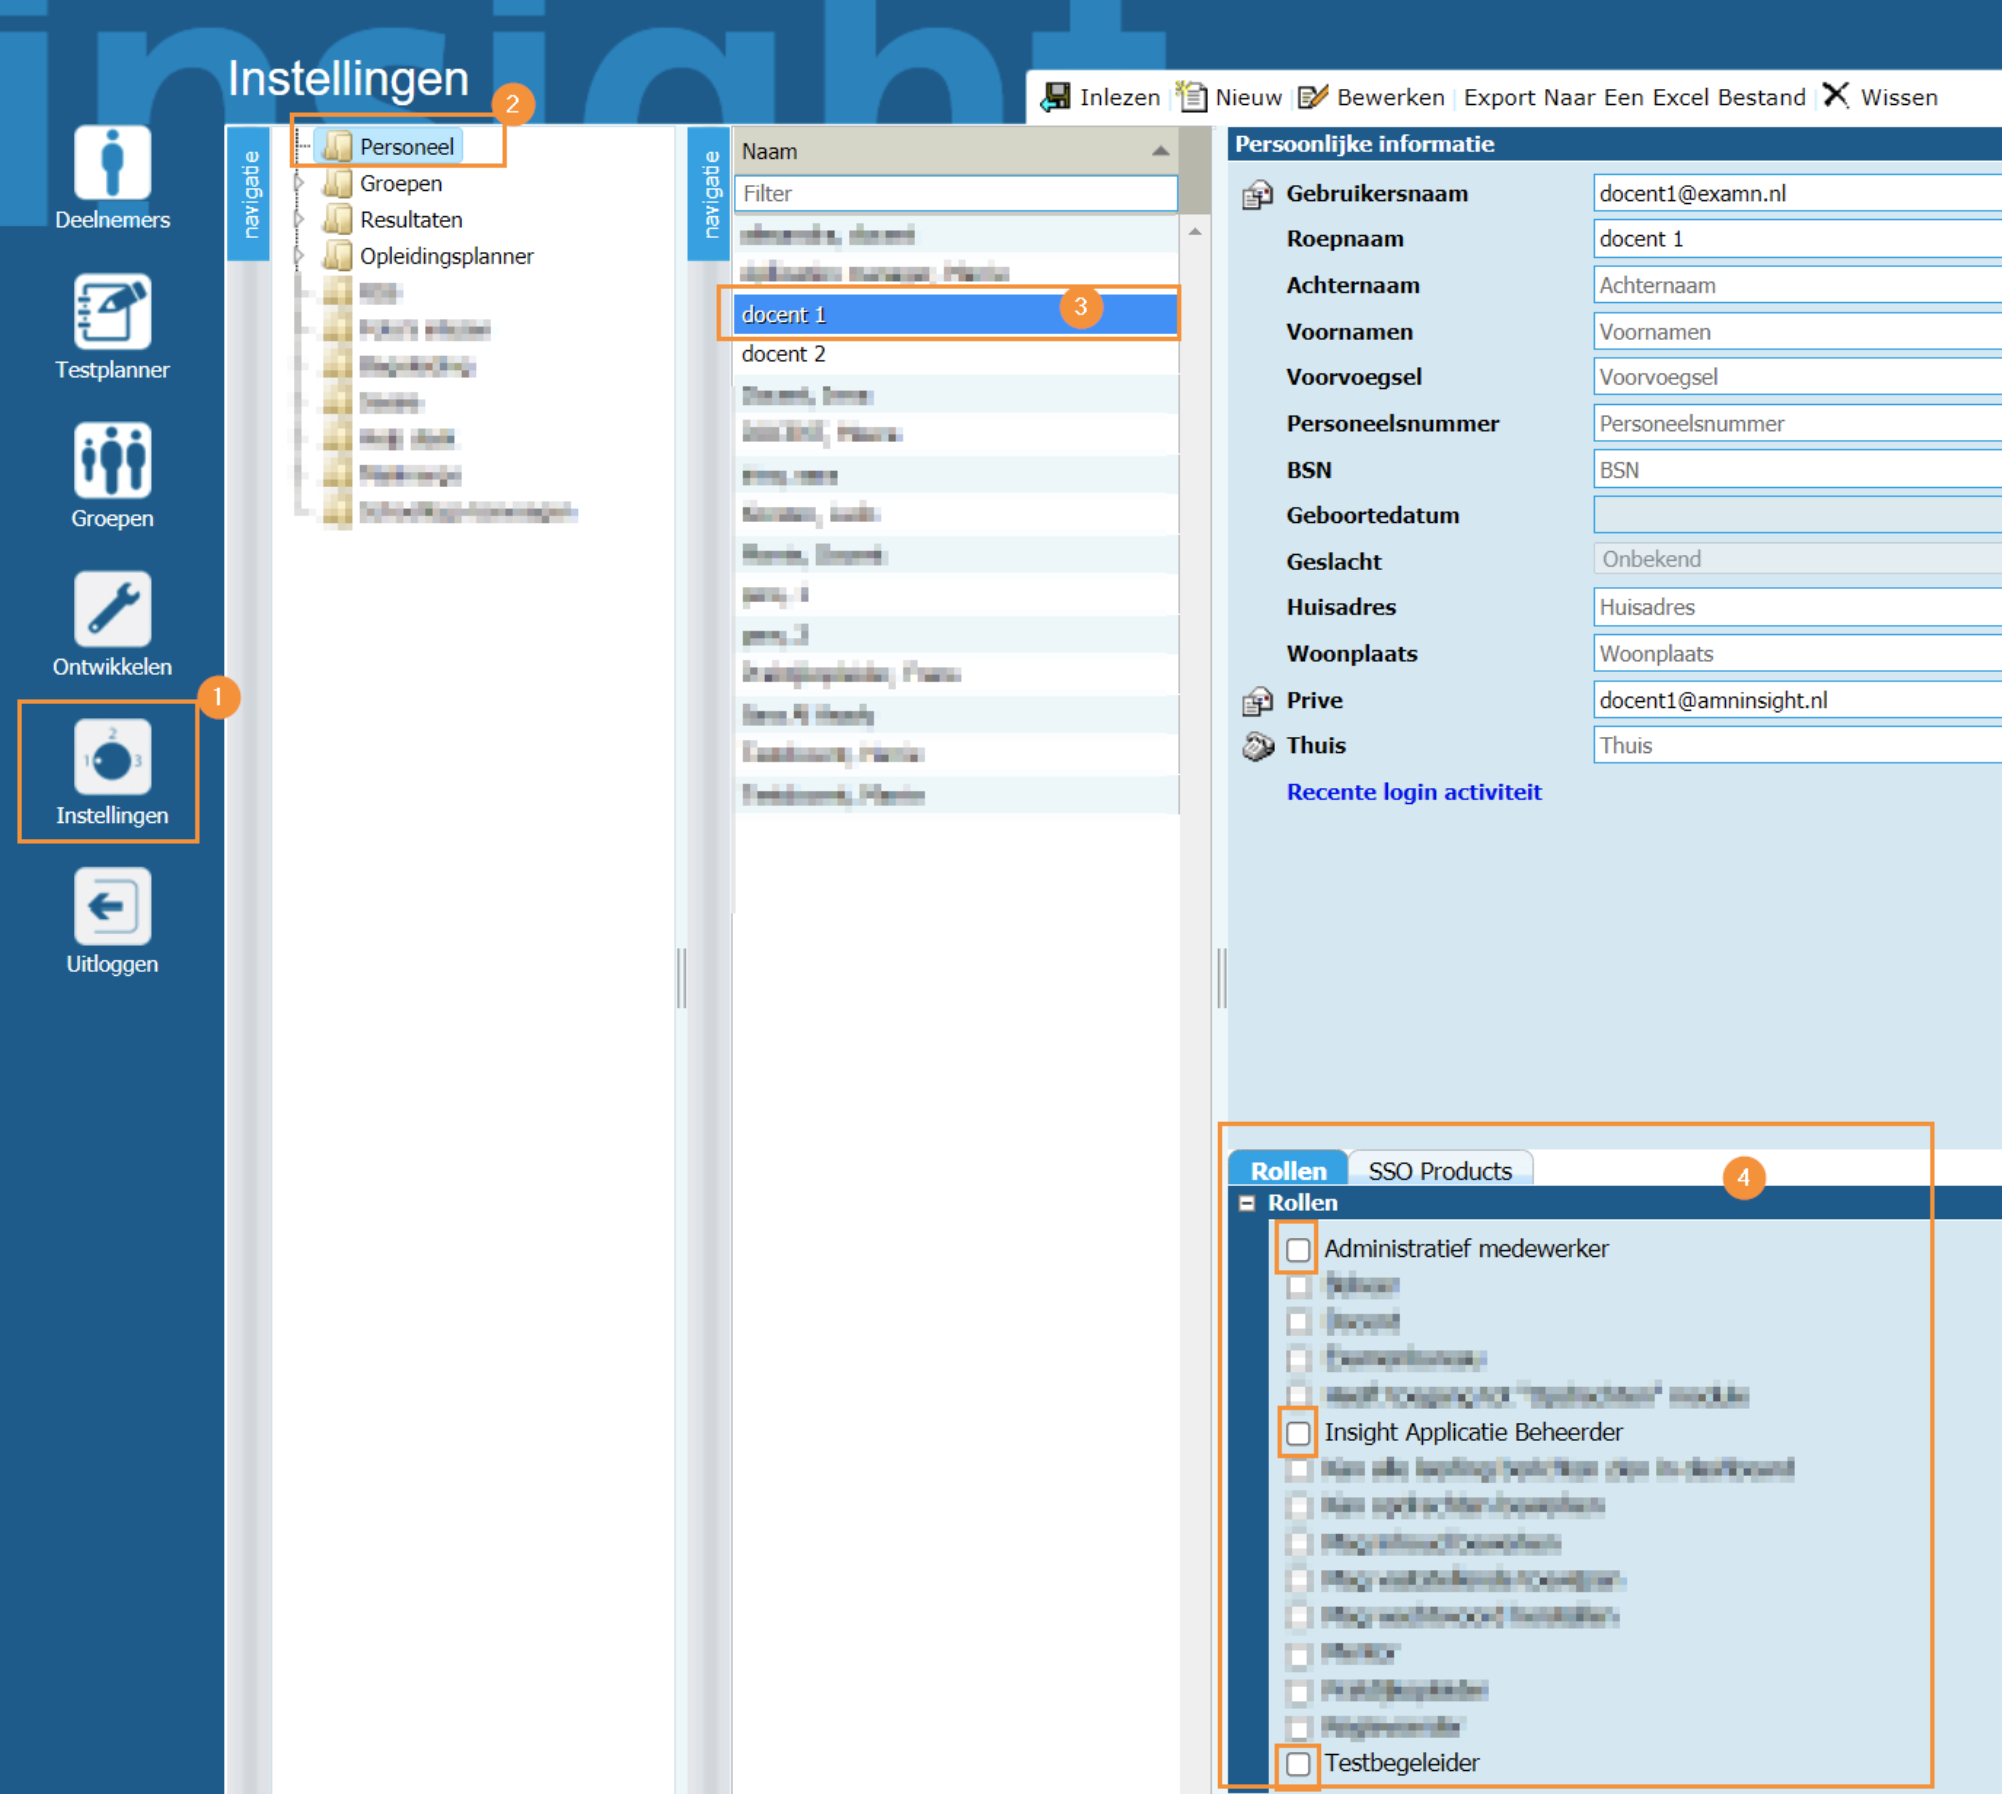Screen dimensions: 2002x1794
Task: Open the Deelnemers section icon
Action: click(112, 163)
